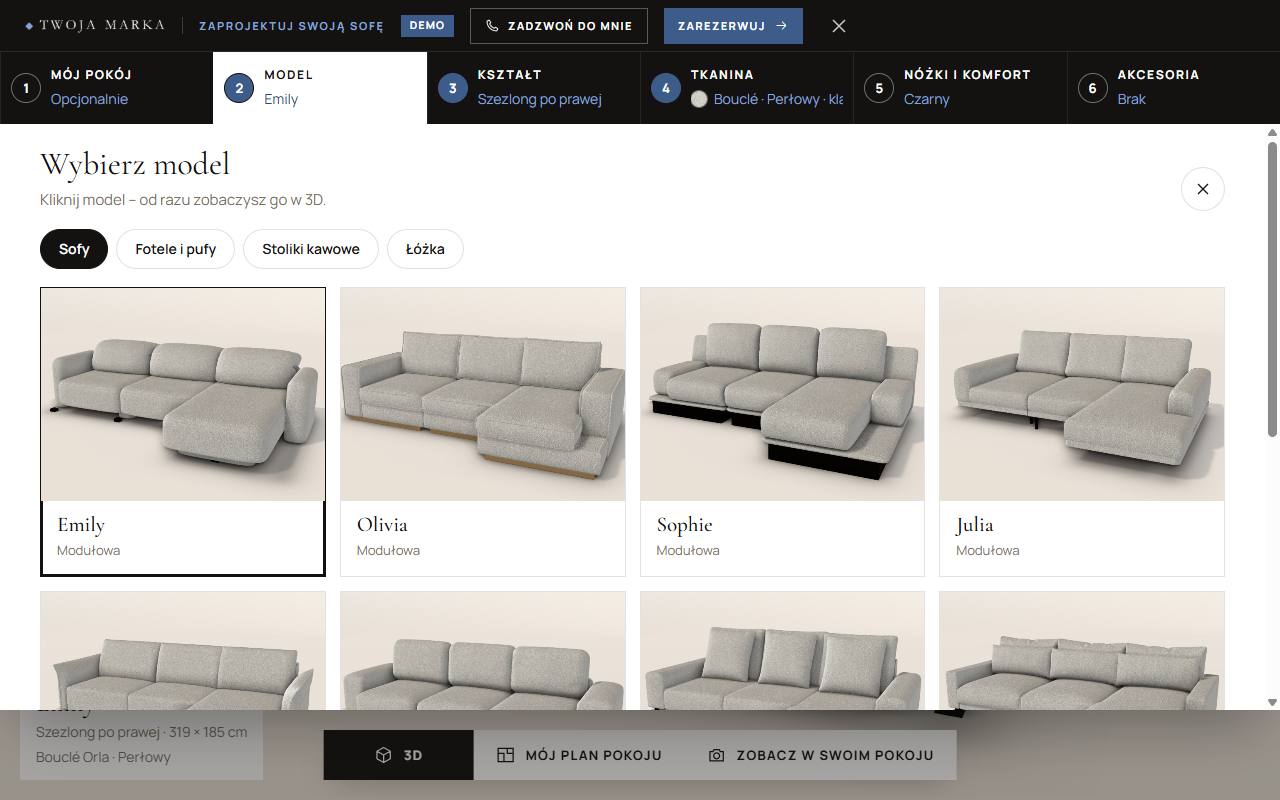Image resolution: width=1280 pixels, height=800 pixels.
Task: Click the Opcjonalnie text in Mój pokój step
Action: [x=89, y=99]
